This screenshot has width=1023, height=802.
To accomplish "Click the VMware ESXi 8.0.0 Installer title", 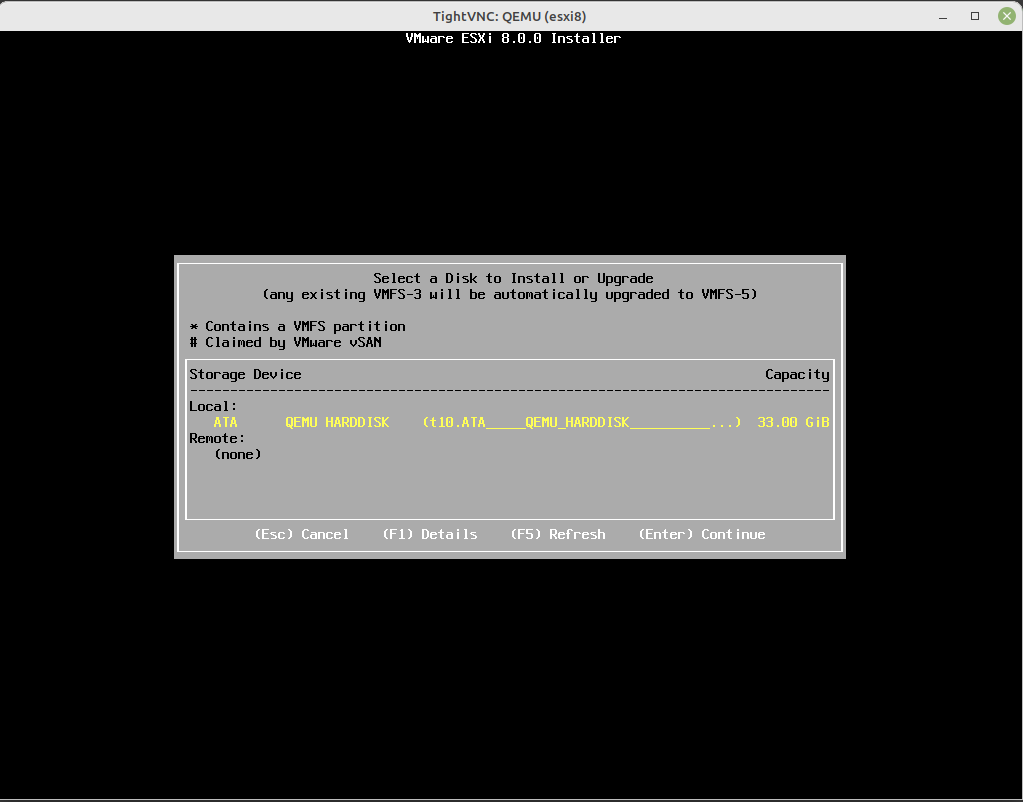I will (513, 39).
